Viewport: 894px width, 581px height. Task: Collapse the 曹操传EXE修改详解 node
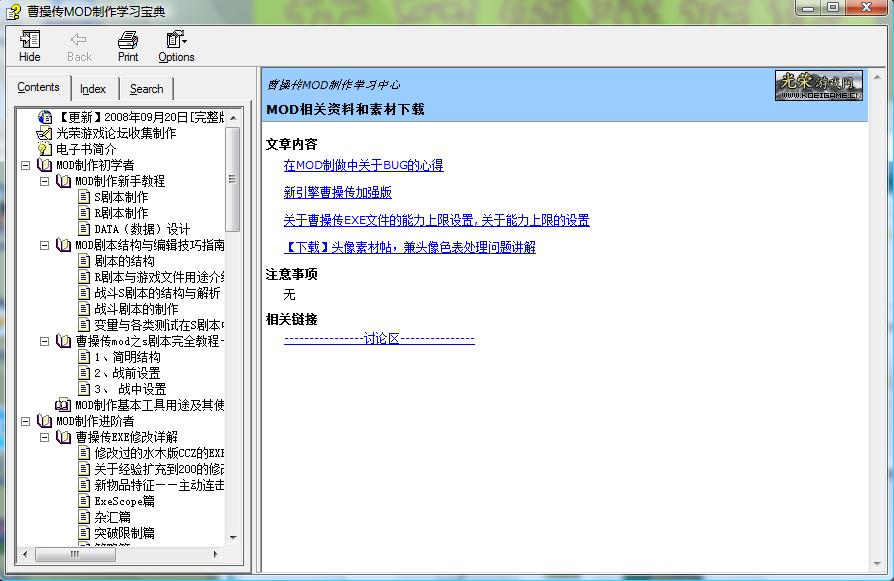click(44, 437)
